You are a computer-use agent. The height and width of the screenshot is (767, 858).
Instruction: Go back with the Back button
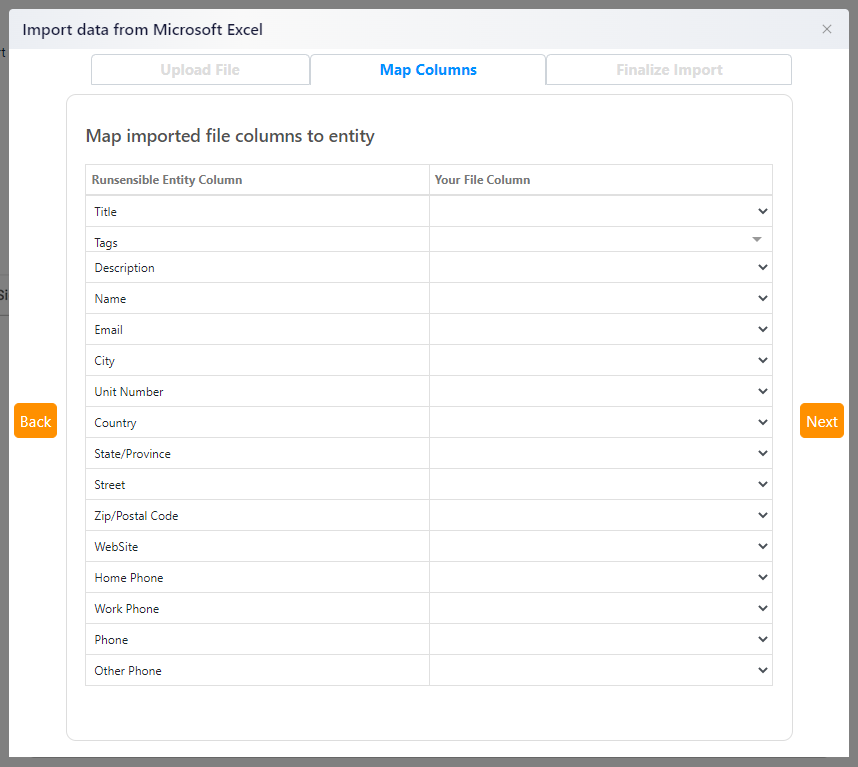pyautogui.click(x=36, y=421)
